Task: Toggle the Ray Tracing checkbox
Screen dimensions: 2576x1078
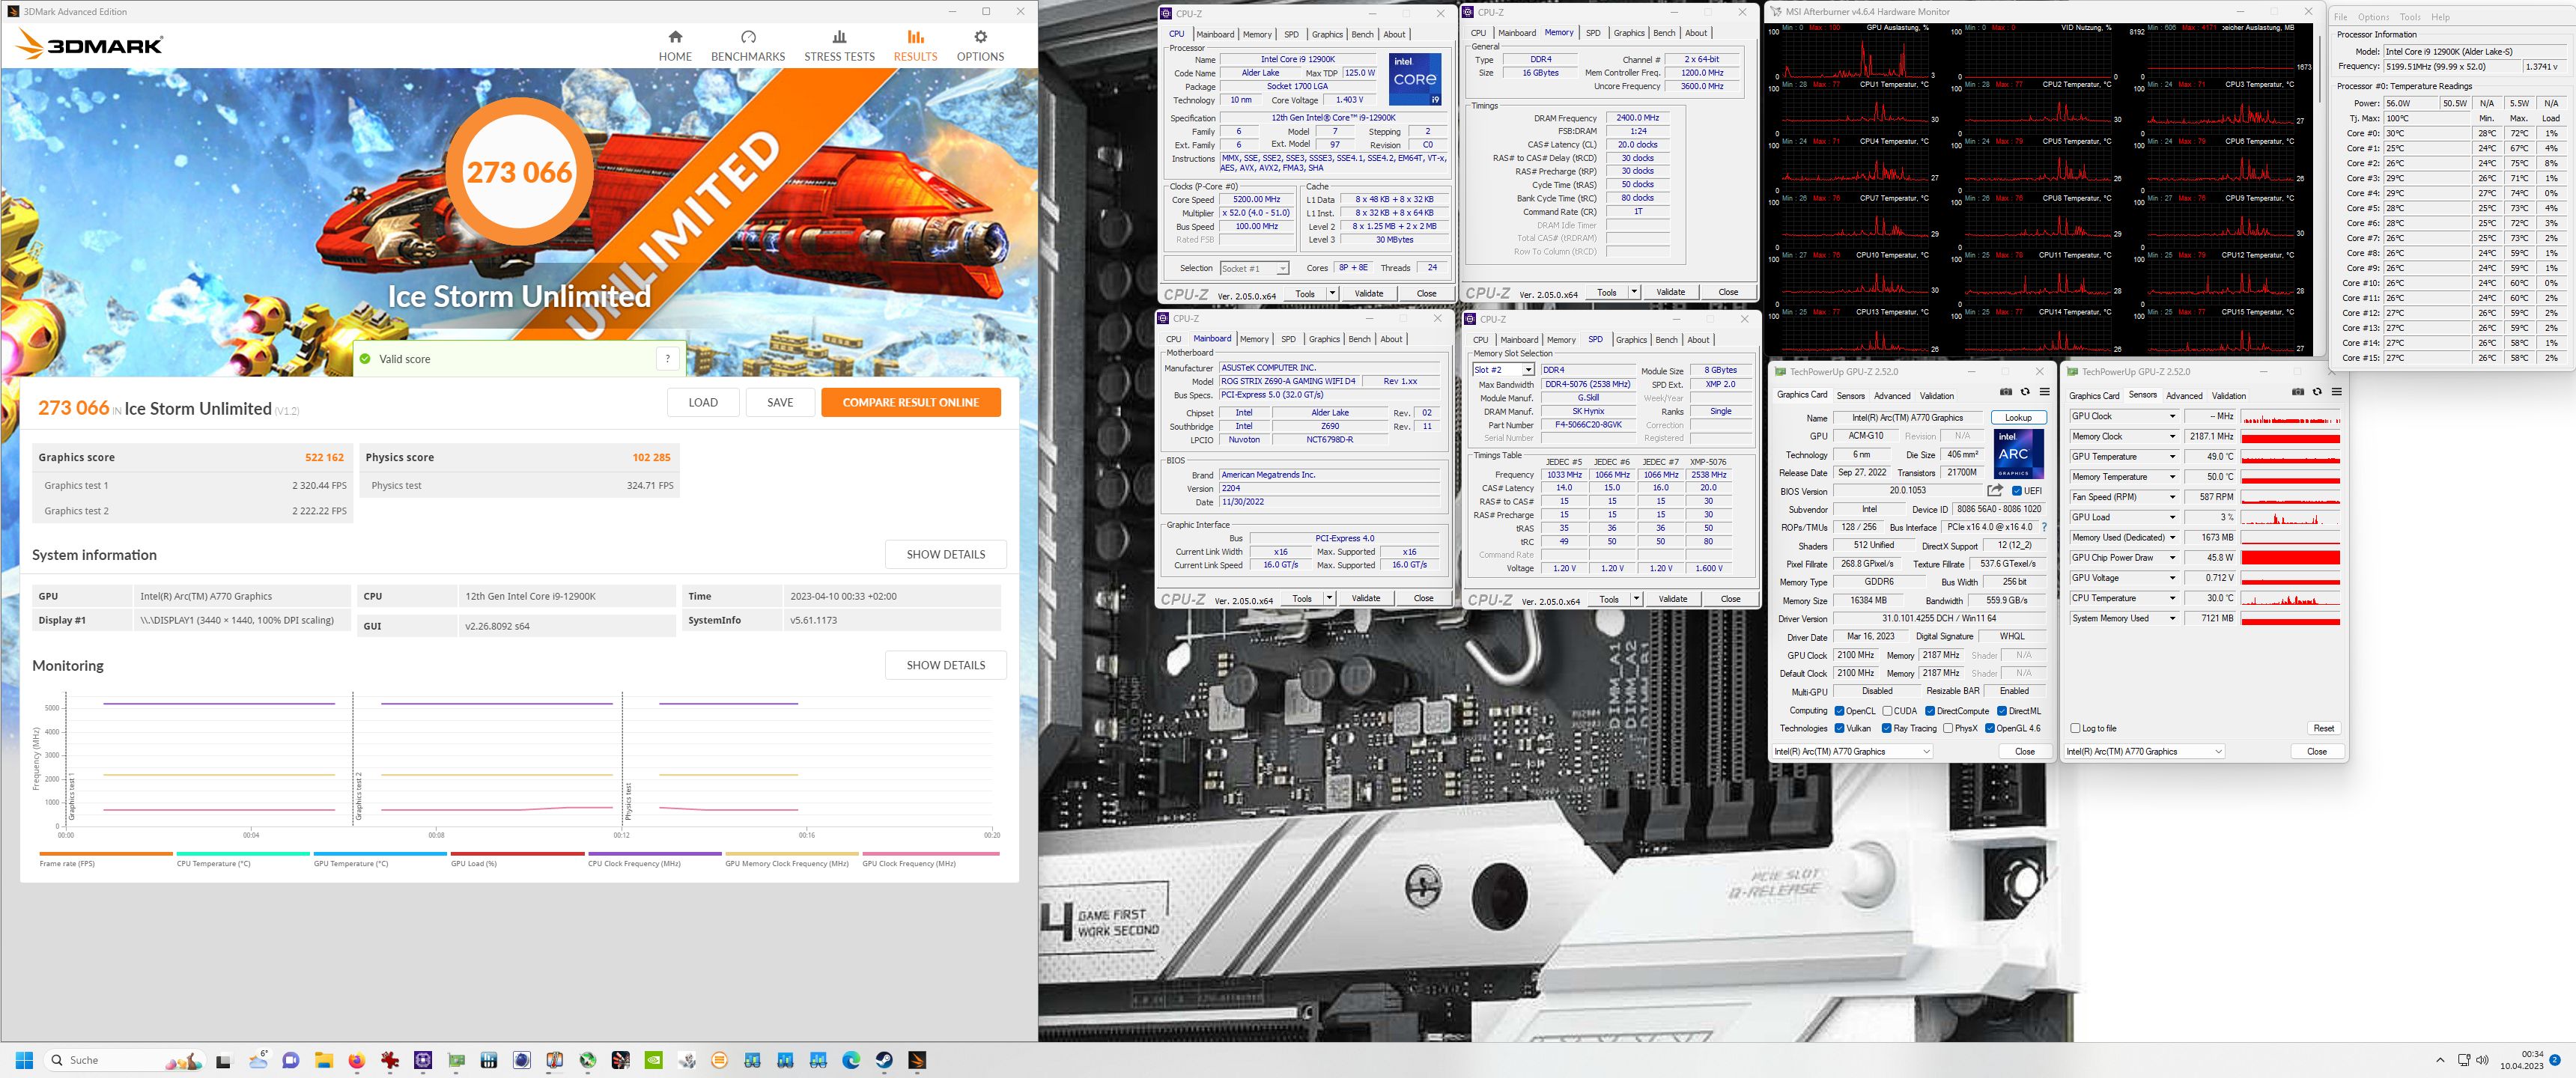Action: [x=1887, y=728]
